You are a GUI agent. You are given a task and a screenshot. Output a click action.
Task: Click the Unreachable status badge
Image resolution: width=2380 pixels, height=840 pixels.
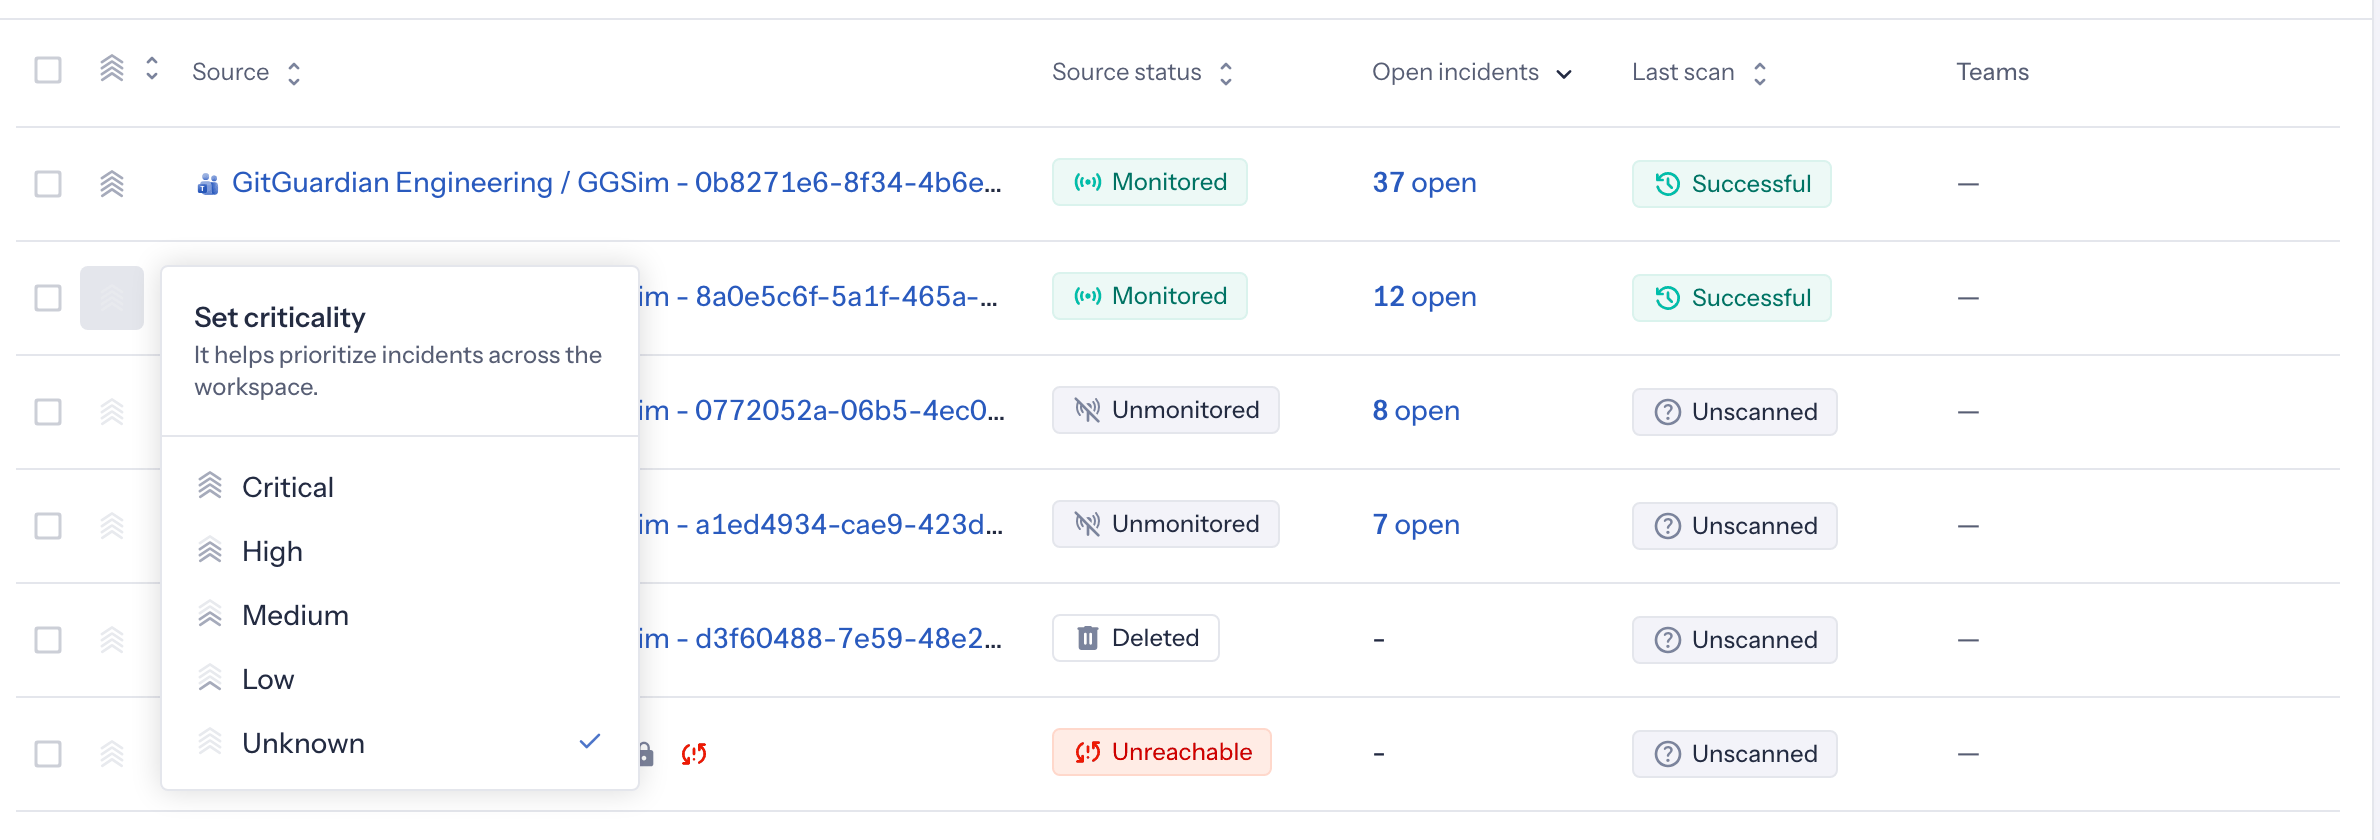1162,752
